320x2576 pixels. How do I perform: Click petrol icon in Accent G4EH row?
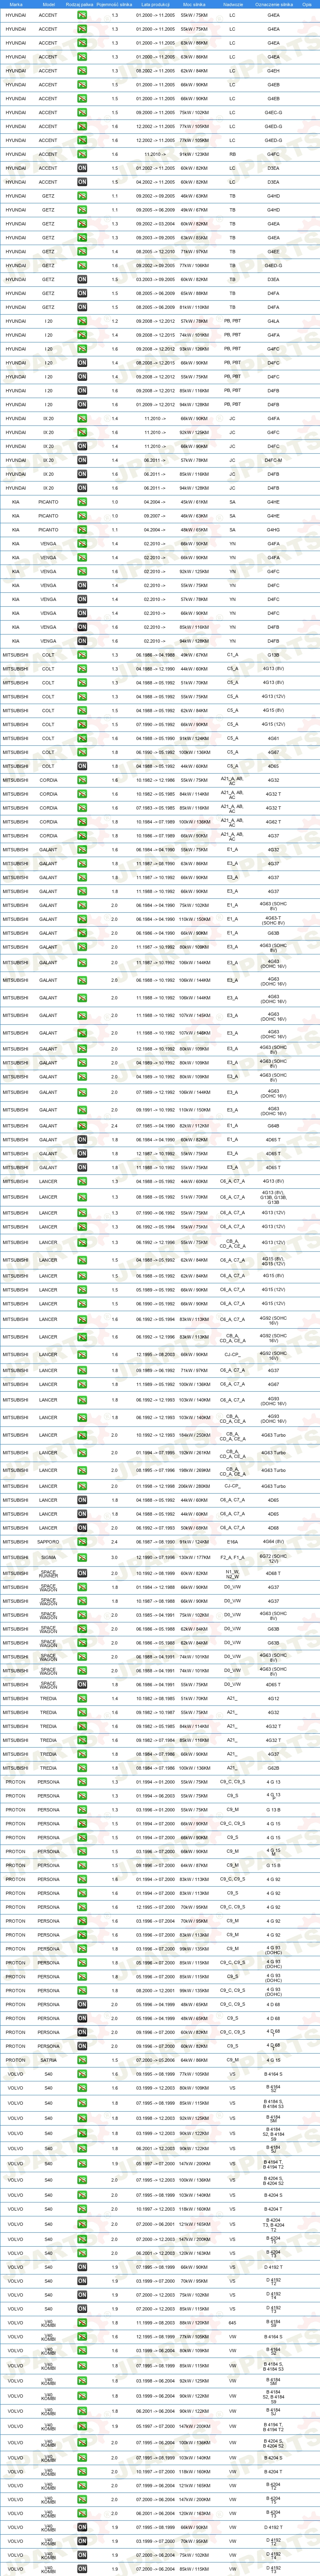(x=82, y=71)
